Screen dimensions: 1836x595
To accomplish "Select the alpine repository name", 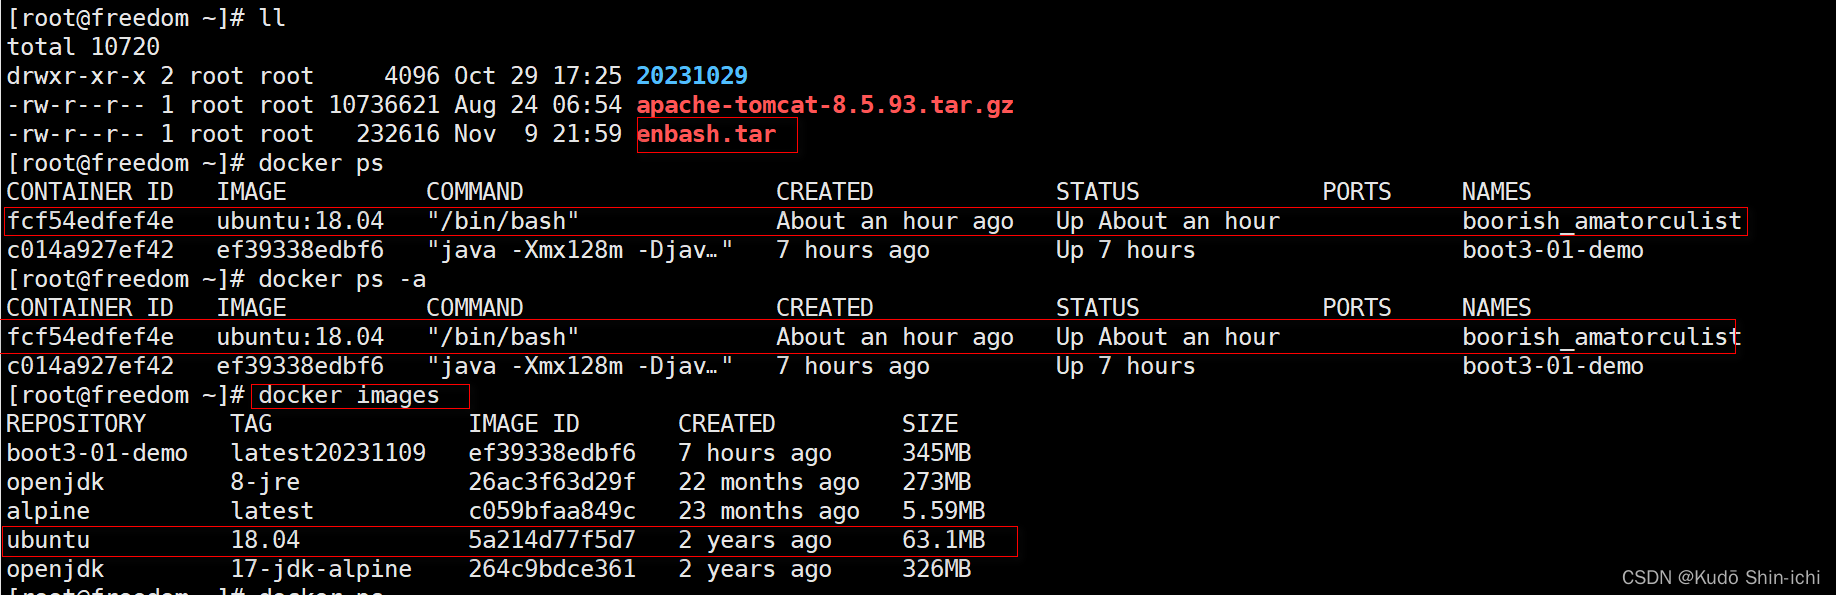I will pyautogui.click(x=48, y=511).
